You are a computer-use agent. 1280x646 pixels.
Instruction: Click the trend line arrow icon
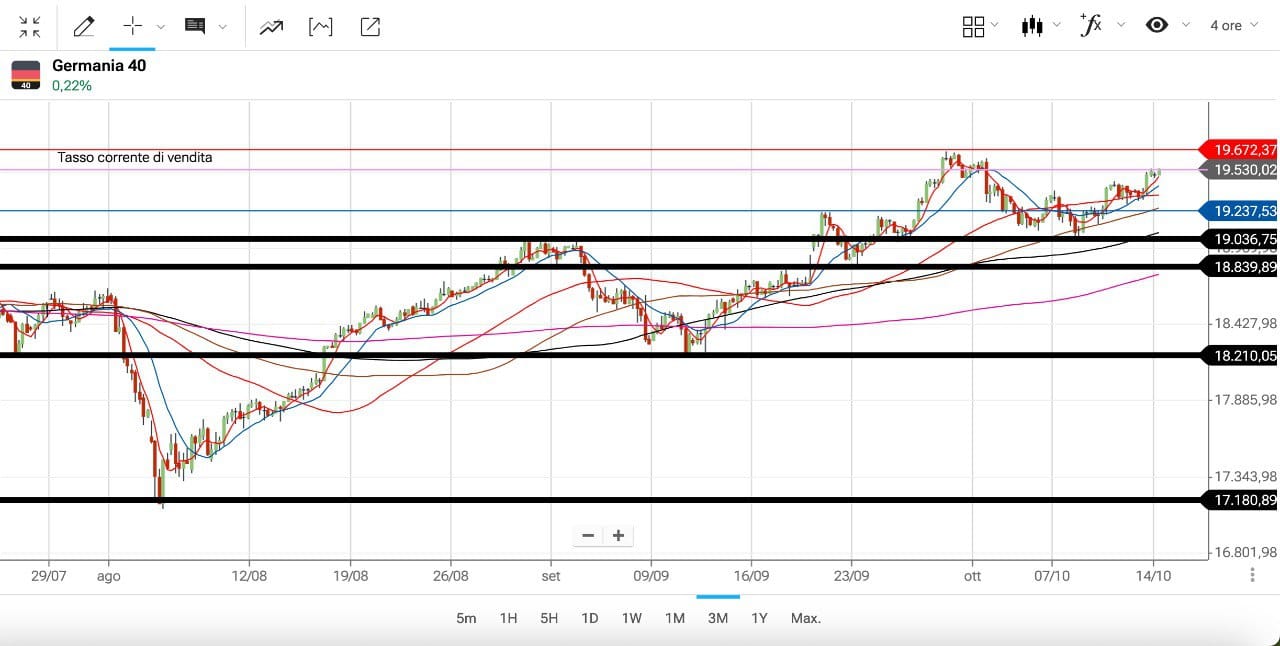click(x=271, y=27)
